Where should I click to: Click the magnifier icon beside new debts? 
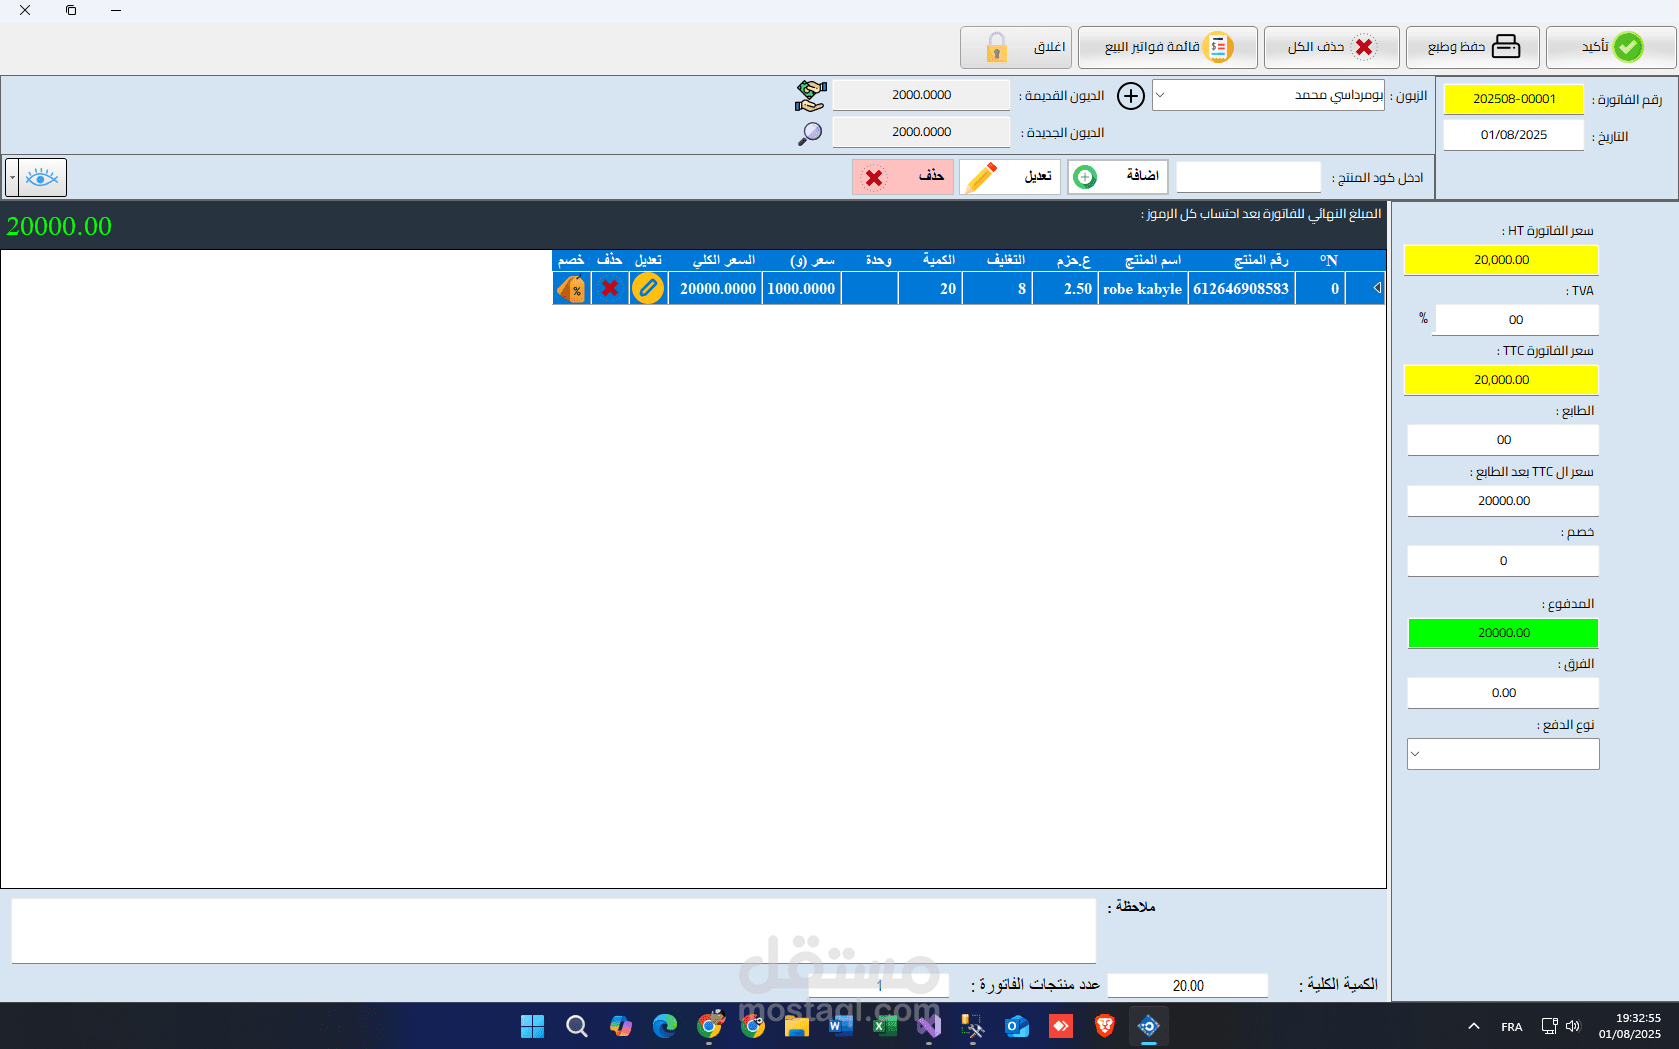(810, 133)
